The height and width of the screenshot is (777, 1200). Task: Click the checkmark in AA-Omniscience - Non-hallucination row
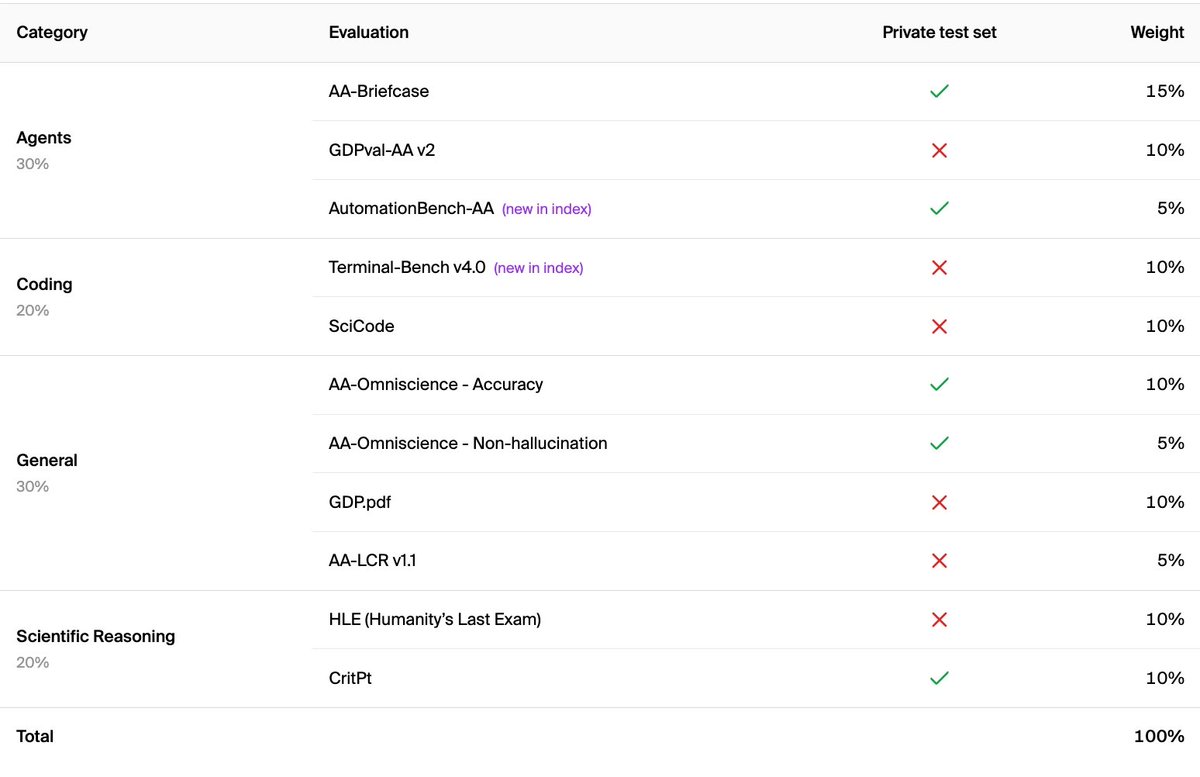point(939,443)
